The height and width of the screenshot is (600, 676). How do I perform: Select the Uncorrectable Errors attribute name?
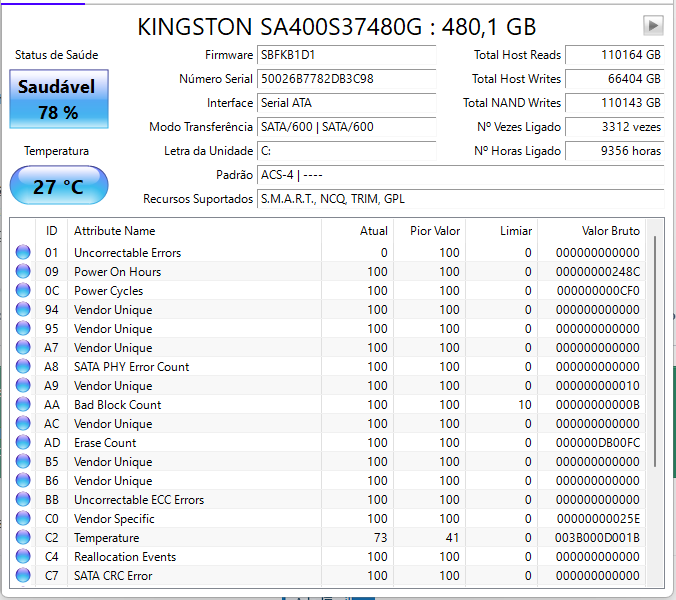128,253
